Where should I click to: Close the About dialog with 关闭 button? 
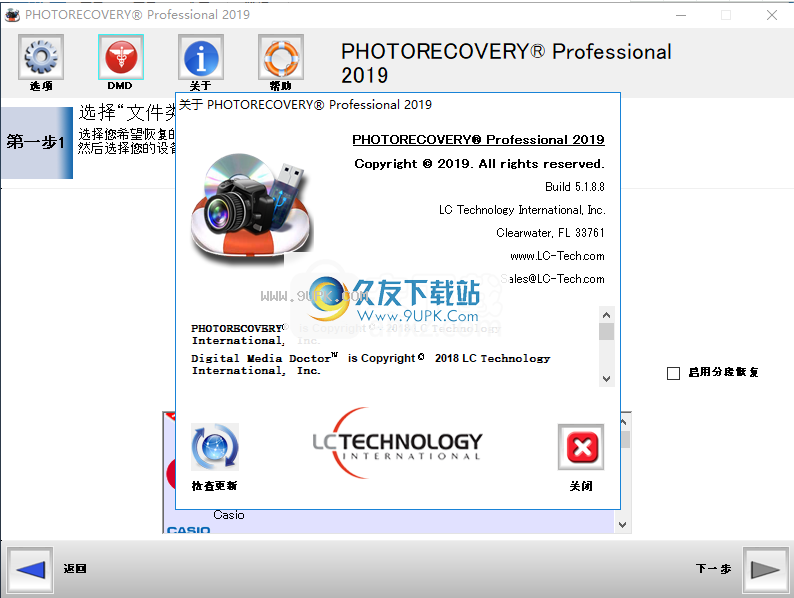581,447
